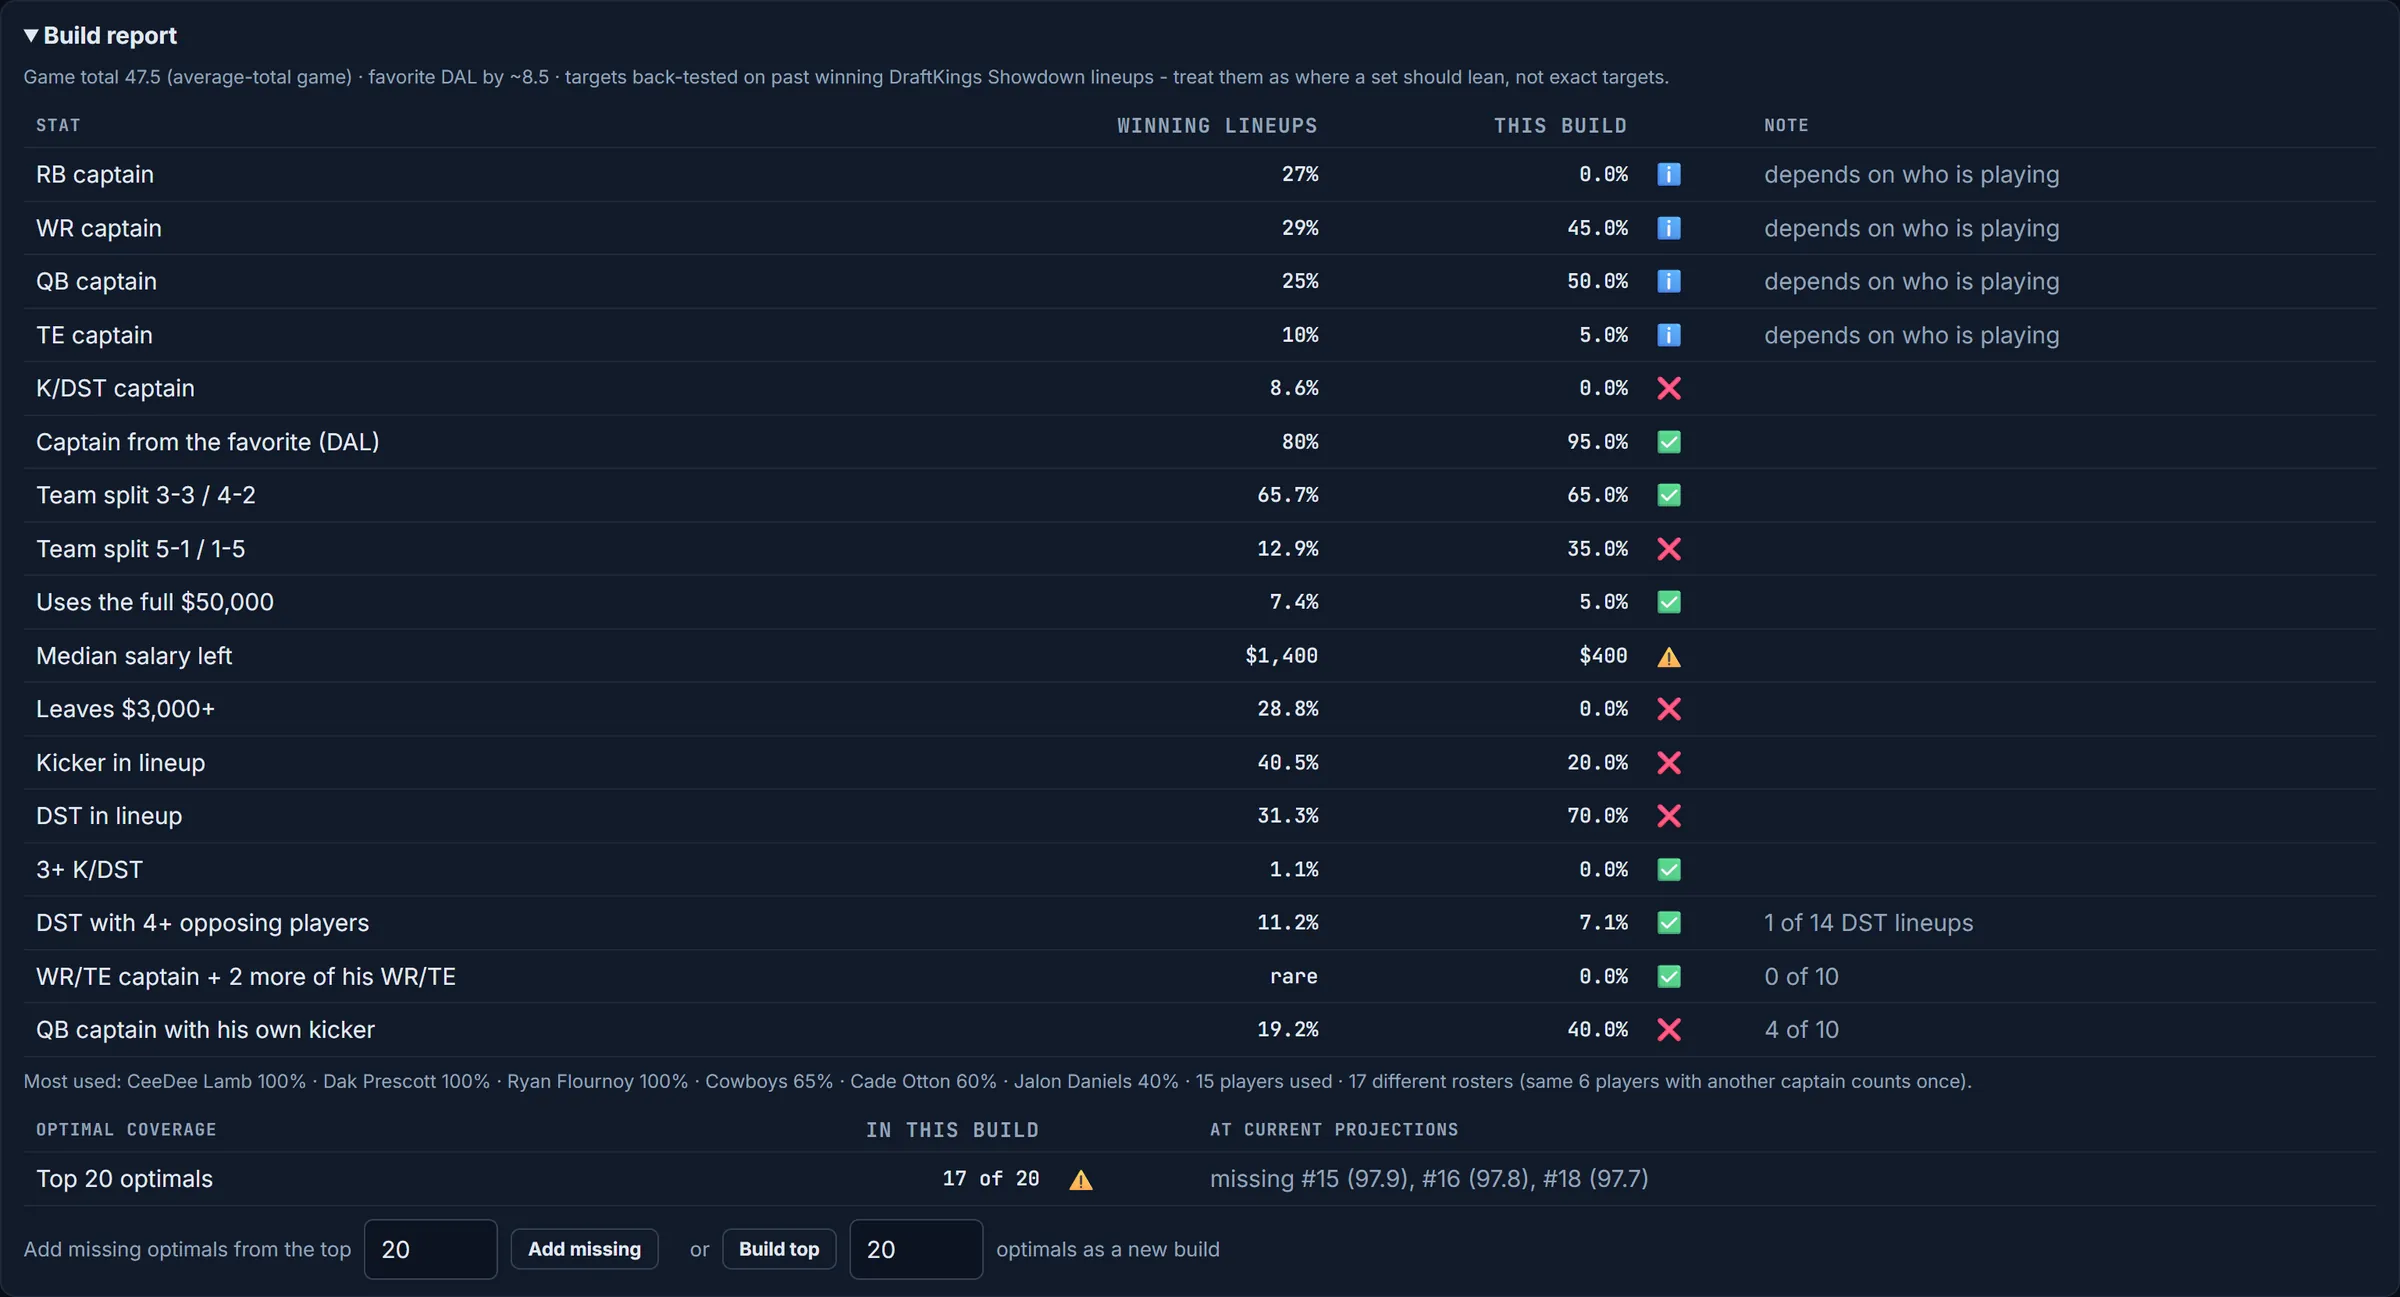Viewport: 2400px width, 1297px height.
Task: Click the 'Top 20 optimals' row label
Action: [124, 1179]
